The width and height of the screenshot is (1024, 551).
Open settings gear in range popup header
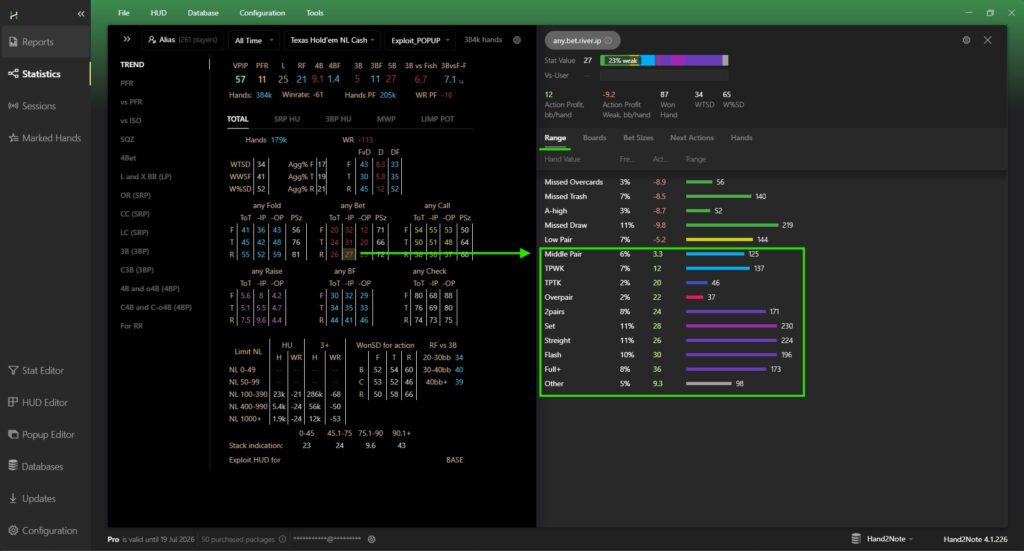pos(966,40)
